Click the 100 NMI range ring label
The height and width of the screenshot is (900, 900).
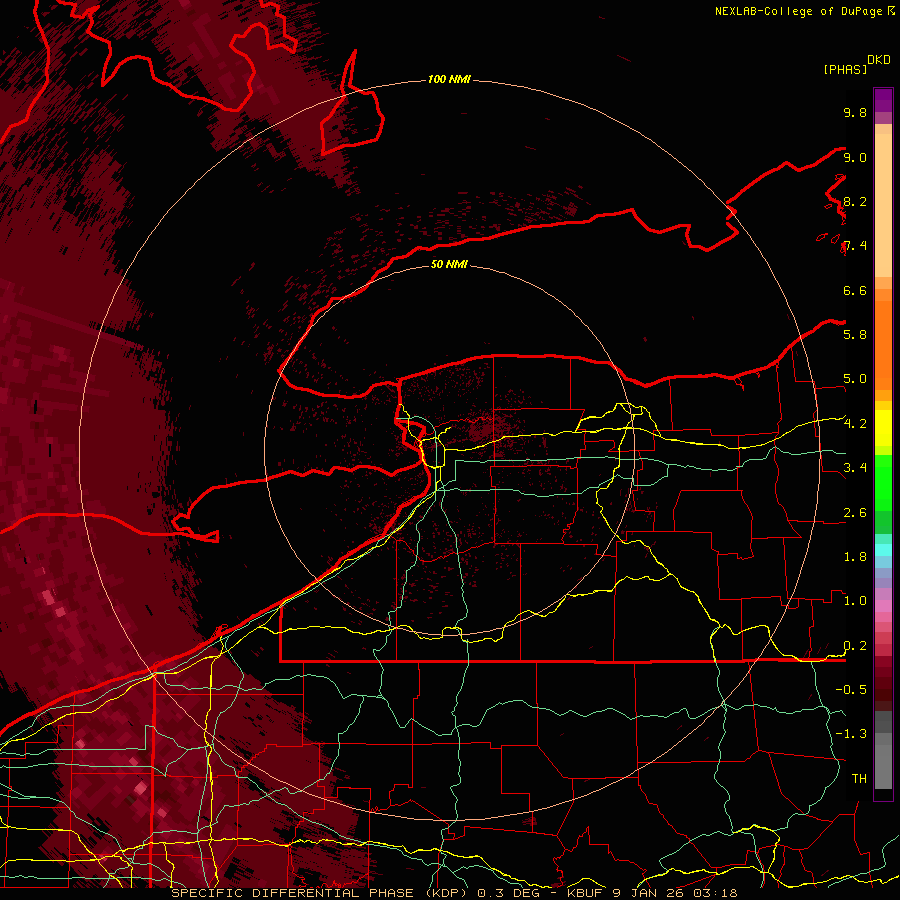tap(449, 79)
